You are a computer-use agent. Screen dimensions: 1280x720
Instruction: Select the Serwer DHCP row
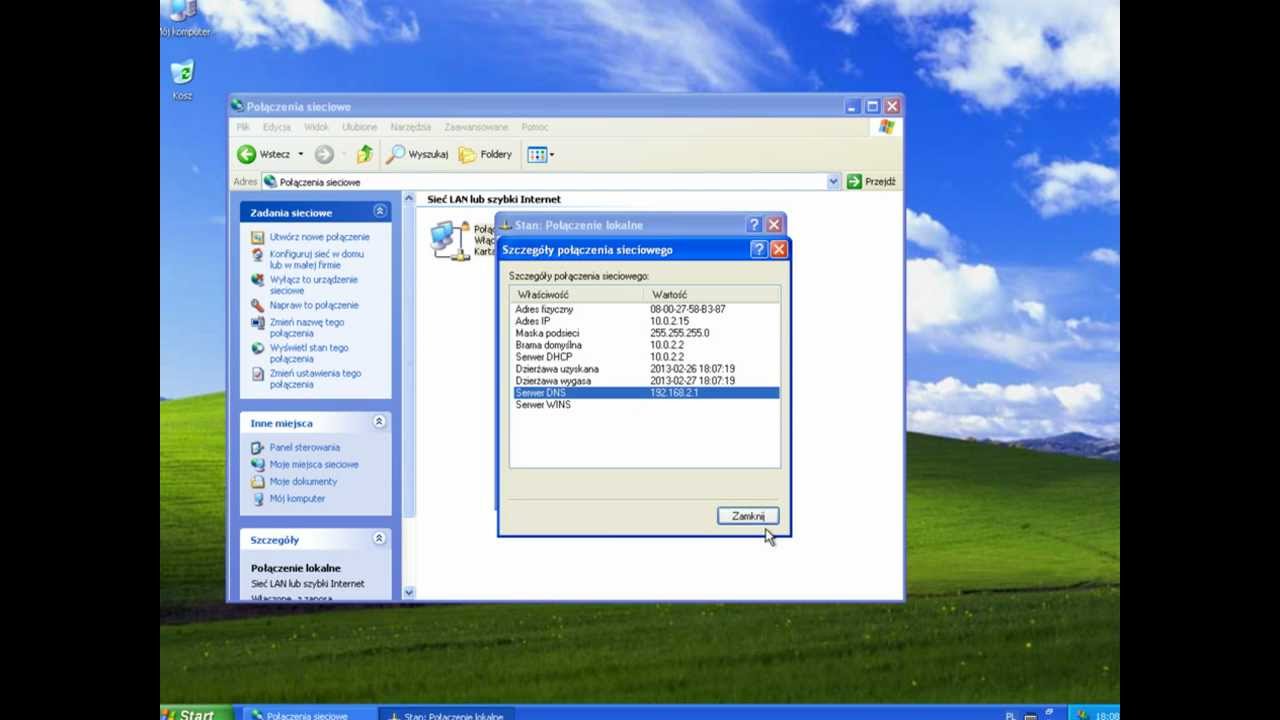coord(645,357)
